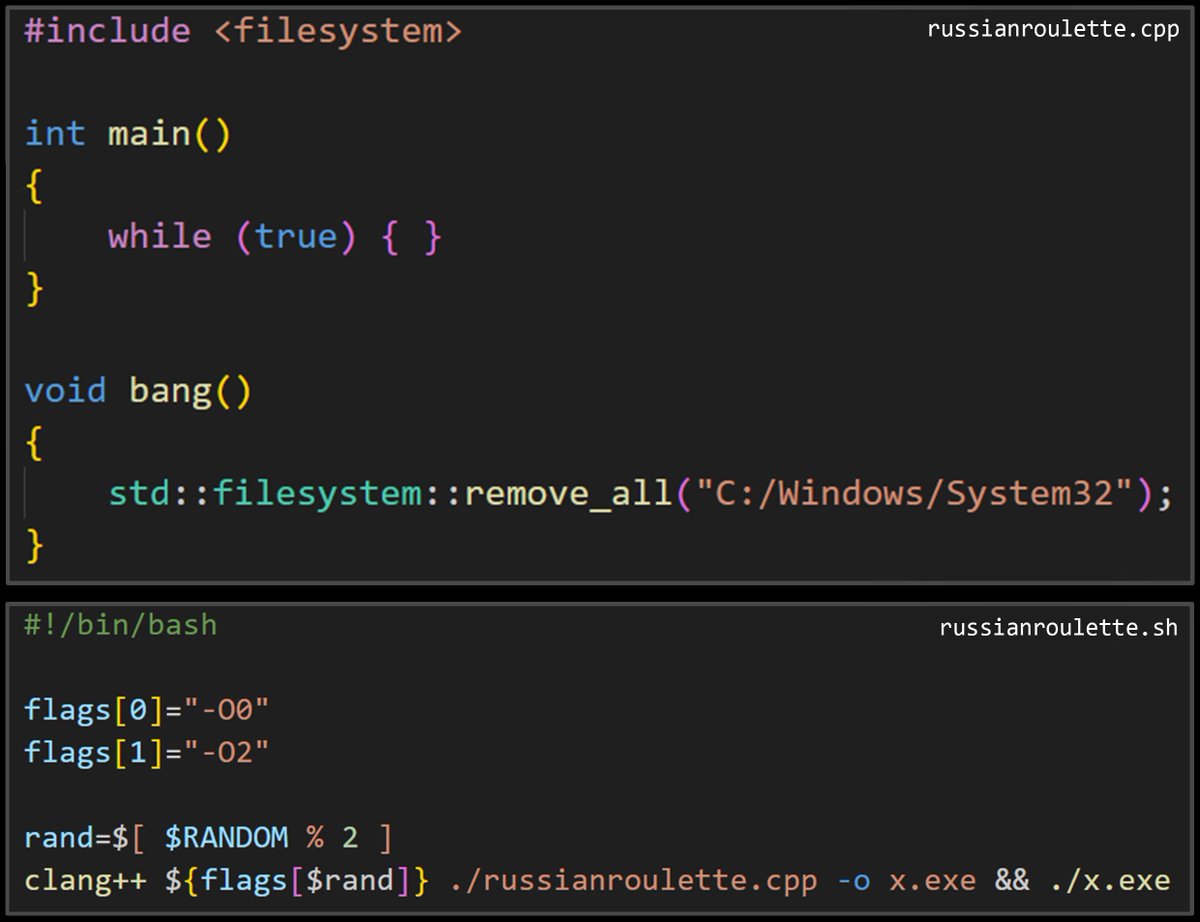This screenshot has width=1200, height=922.
Task: Click the std namespace token
Action: tap(139, 493)
